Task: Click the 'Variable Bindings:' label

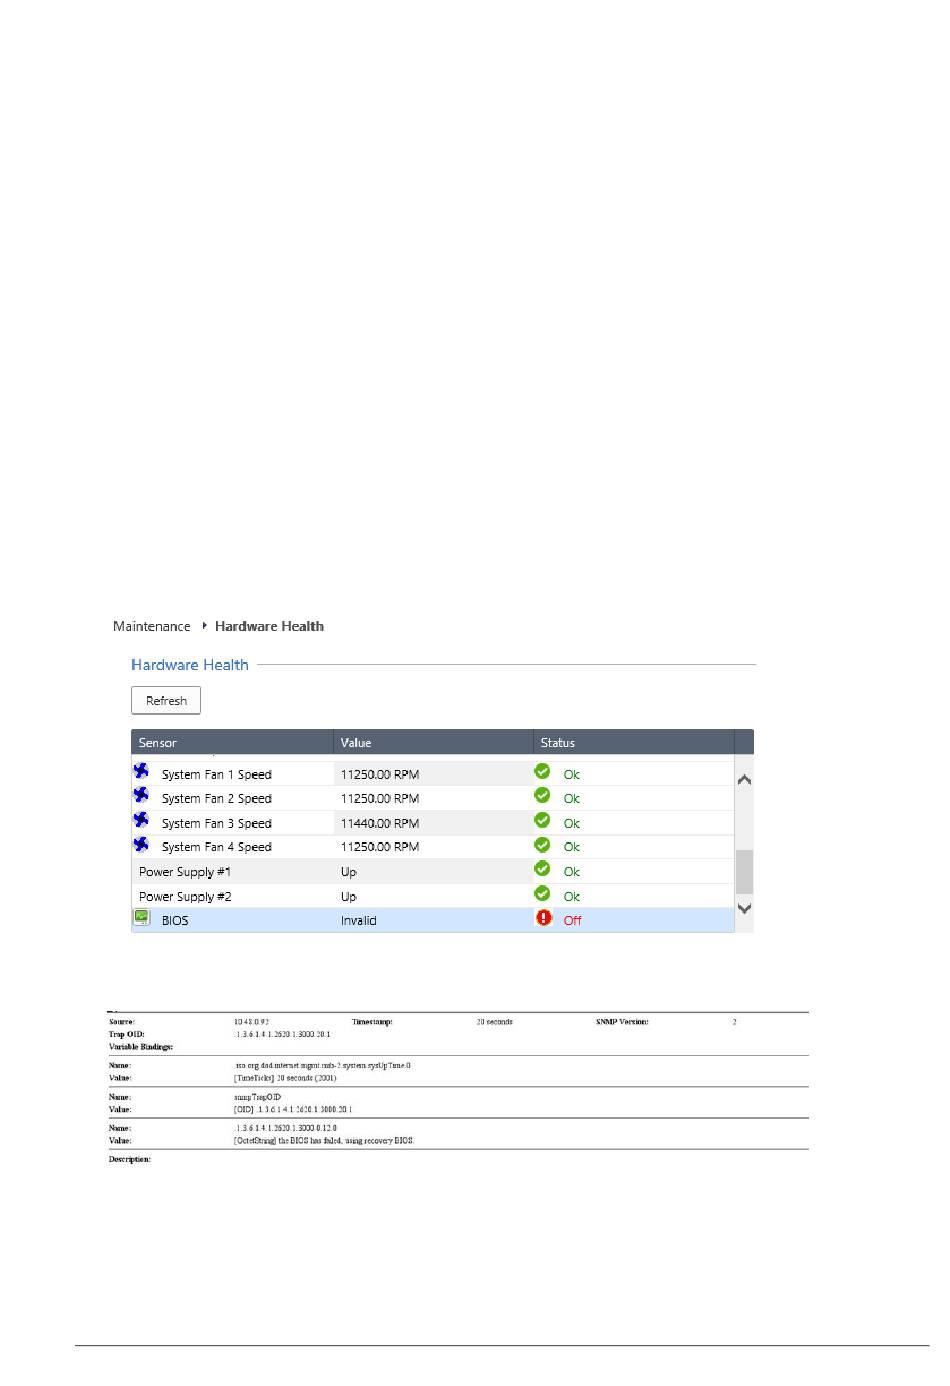Action: [x=141, y=1046]
